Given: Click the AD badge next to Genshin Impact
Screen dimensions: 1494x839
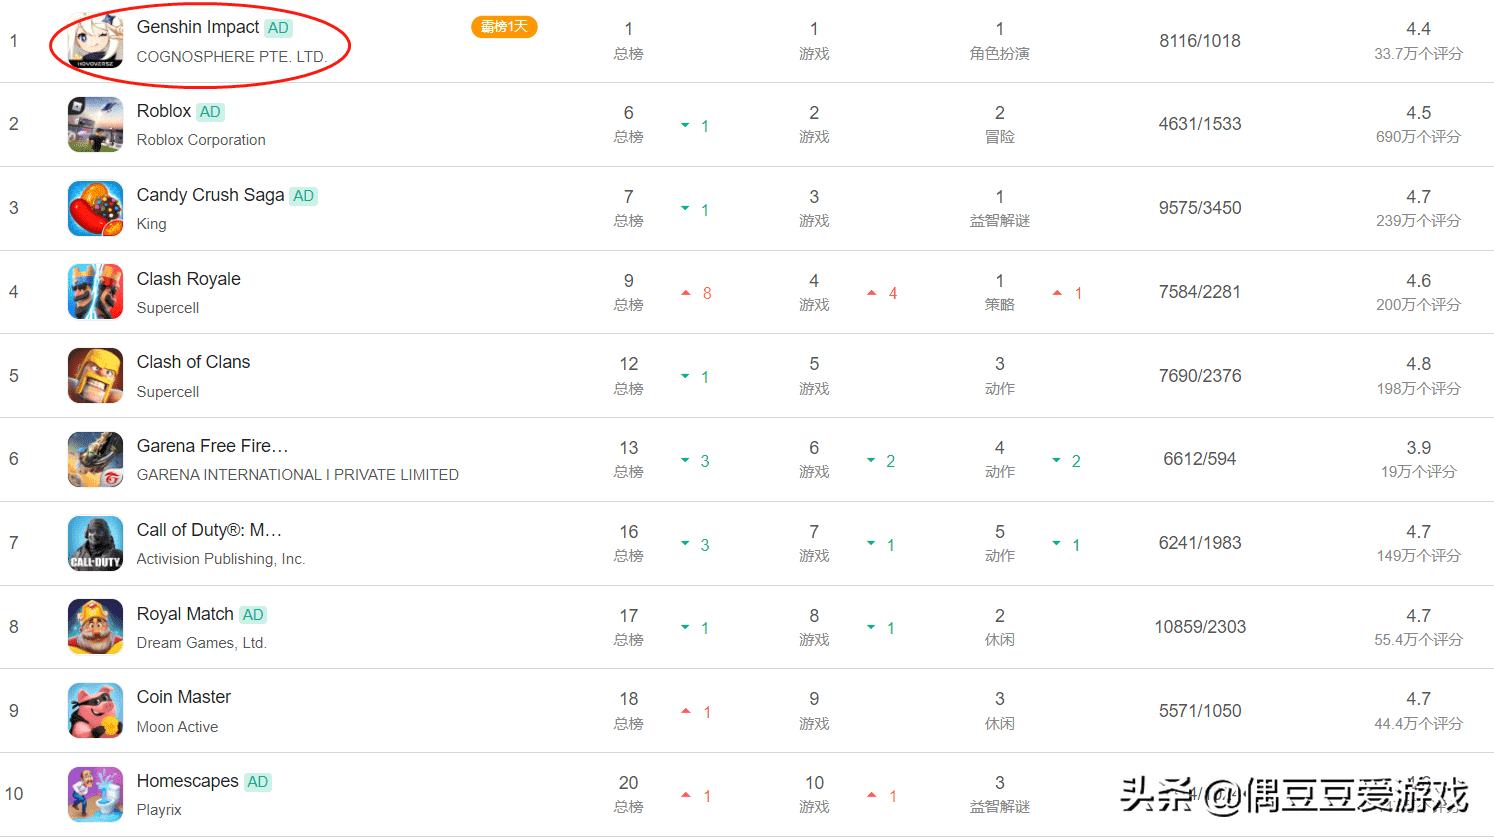Looking at the screenshot, I should [x=278, y=28].
